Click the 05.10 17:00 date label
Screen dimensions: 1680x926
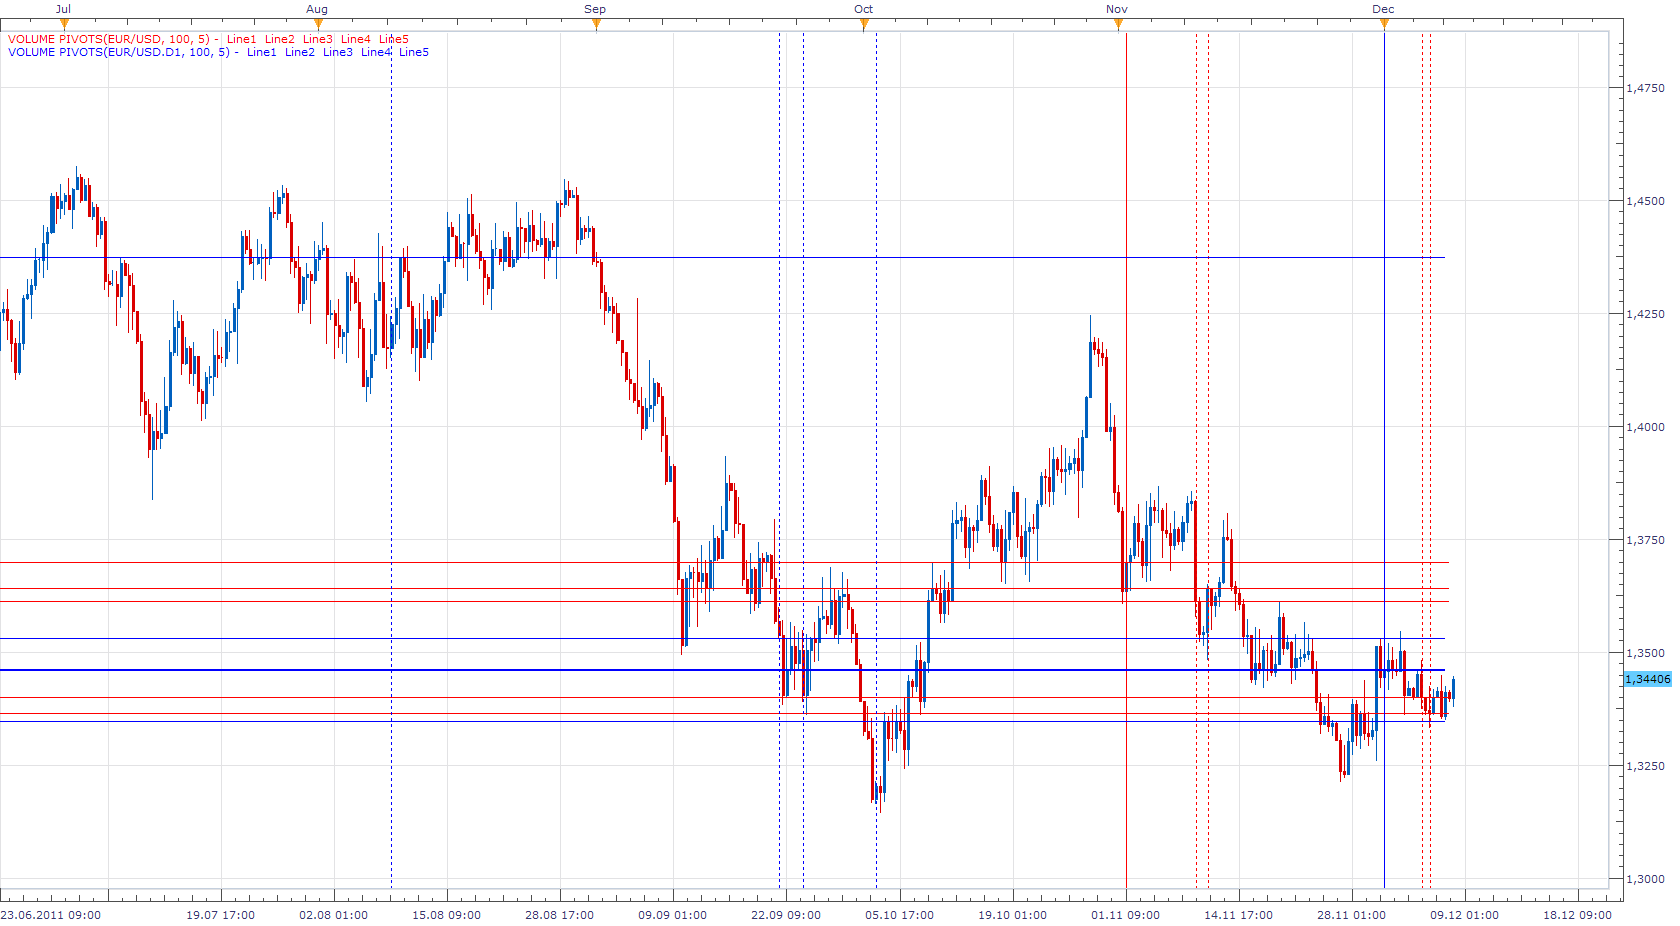click(x=900, y=915)
